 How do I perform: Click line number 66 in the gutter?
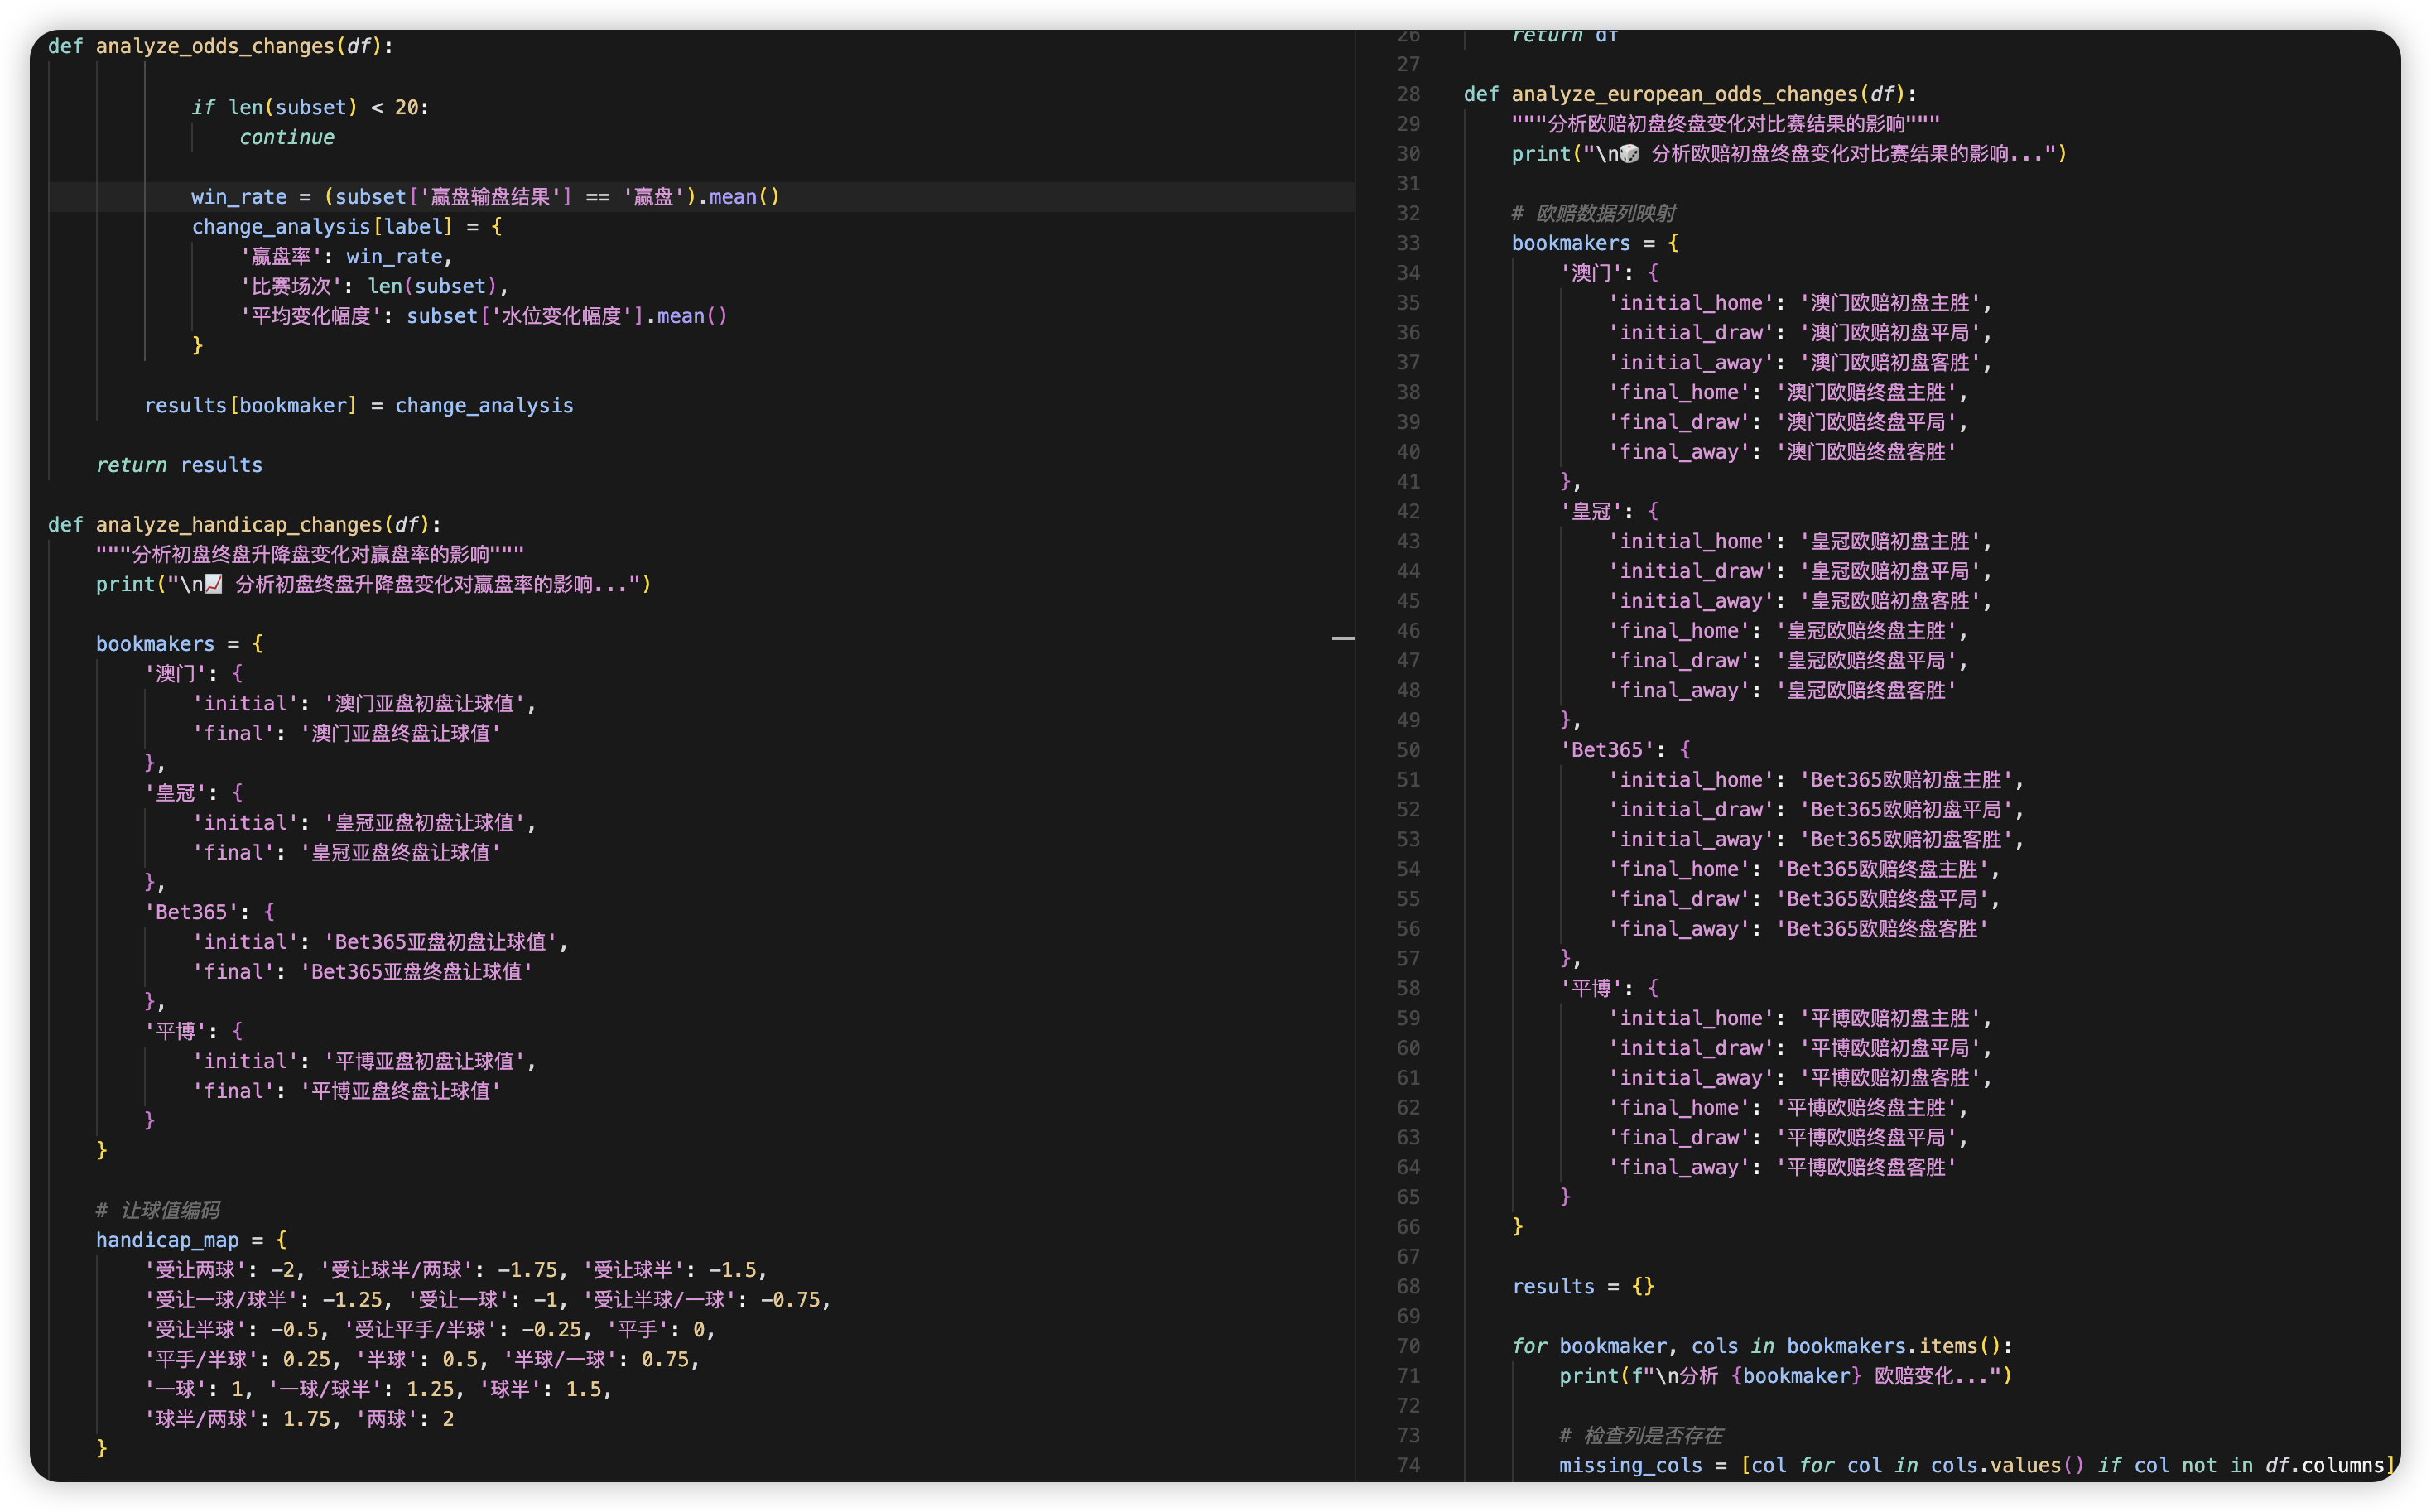point(1408,1227)
